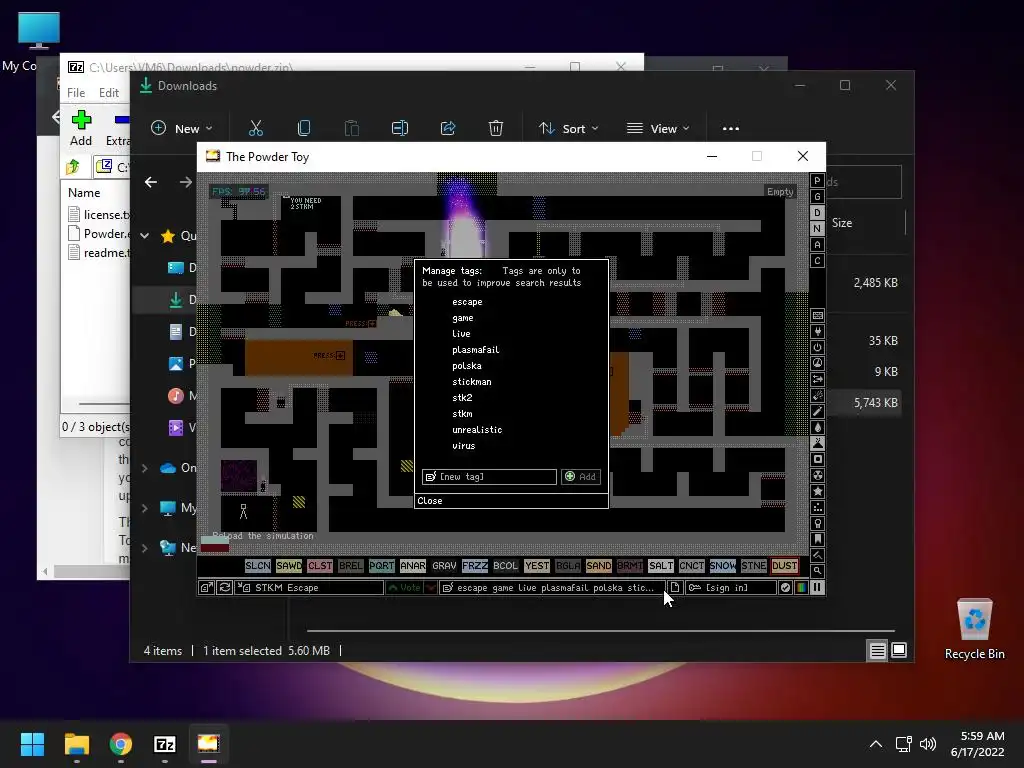Open the Powders category icon
Screen dimensions: 1024x768
click(817, 443)
